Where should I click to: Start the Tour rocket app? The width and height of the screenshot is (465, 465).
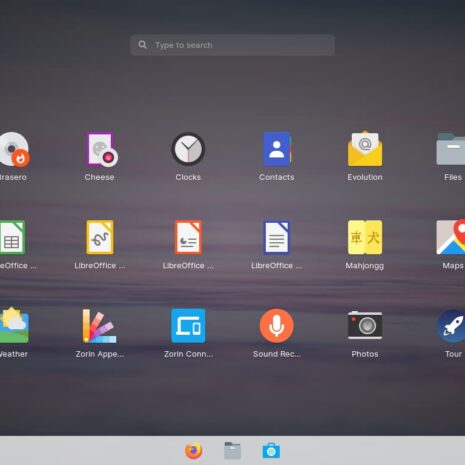tap(451, 326)
